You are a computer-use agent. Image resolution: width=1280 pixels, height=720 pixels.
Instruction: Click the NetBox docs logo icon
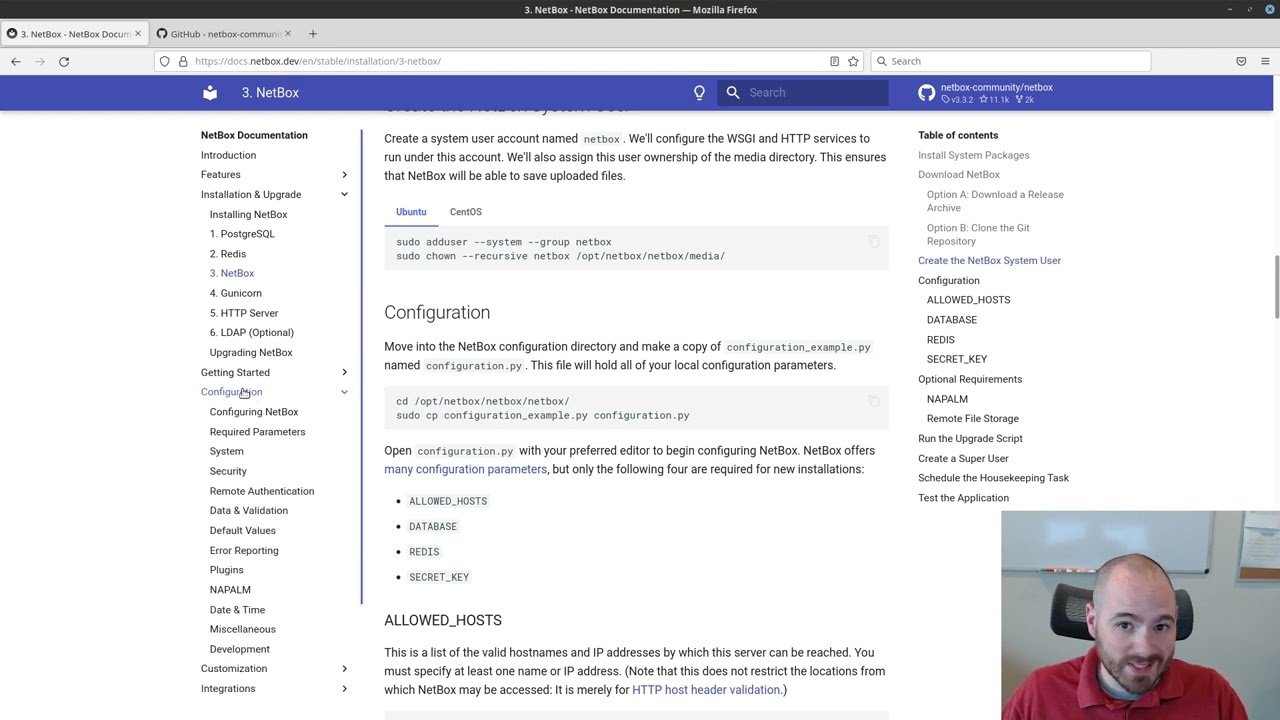tap(210, 92)
